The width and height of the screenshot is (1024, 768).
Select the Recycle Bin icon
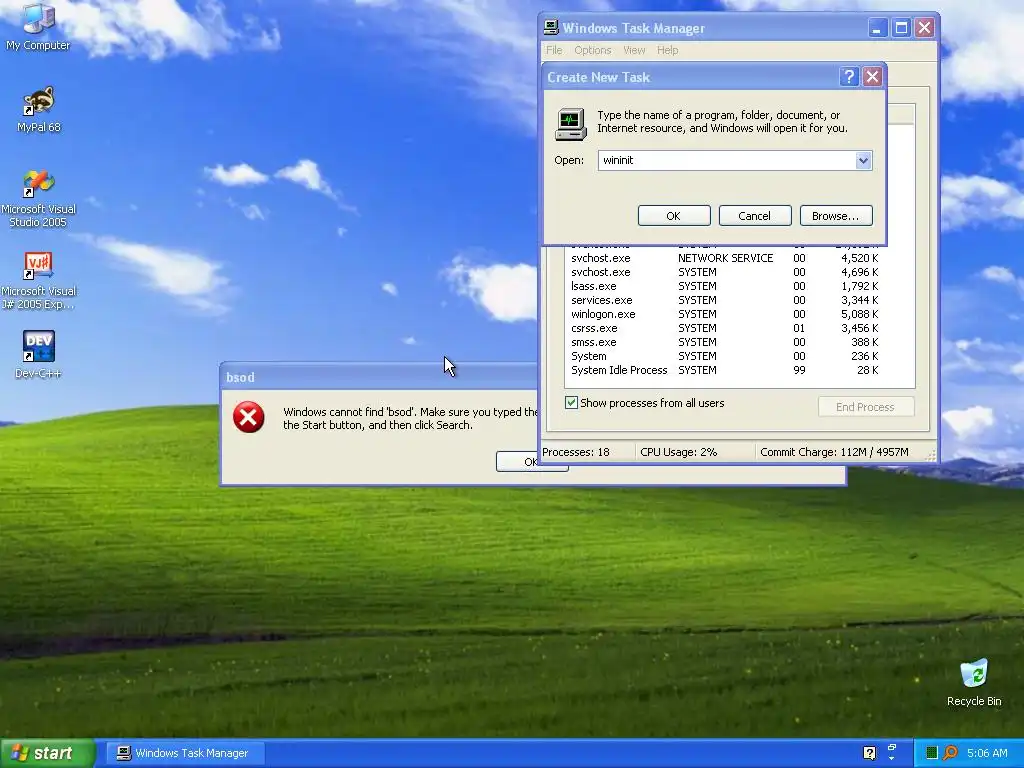point(974,682)
